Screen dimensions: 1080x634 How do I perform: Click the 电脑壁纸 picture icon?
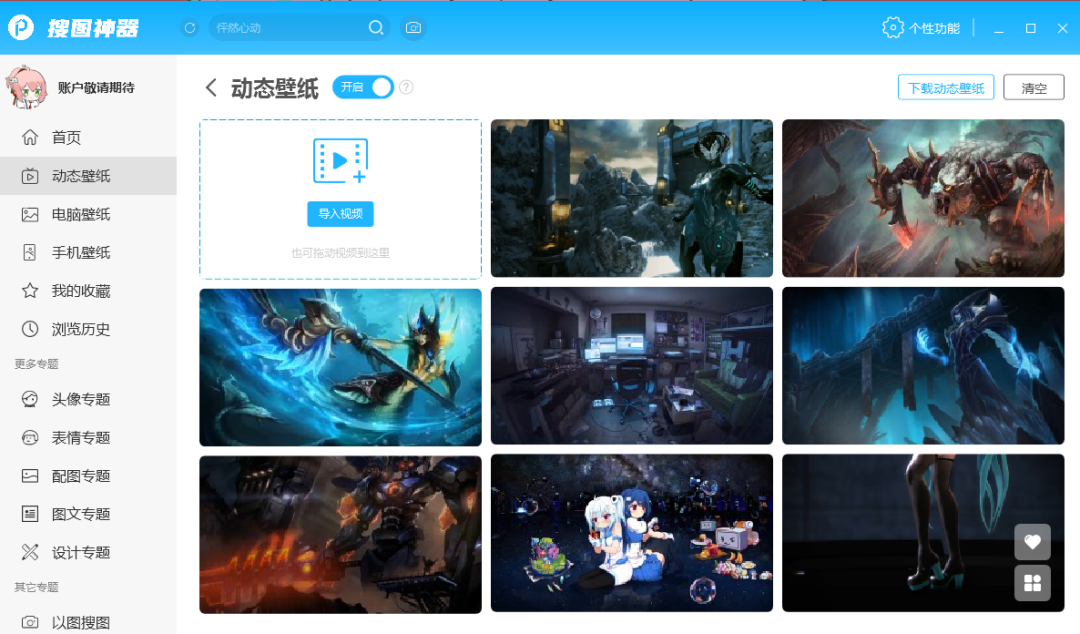(30, 214)
